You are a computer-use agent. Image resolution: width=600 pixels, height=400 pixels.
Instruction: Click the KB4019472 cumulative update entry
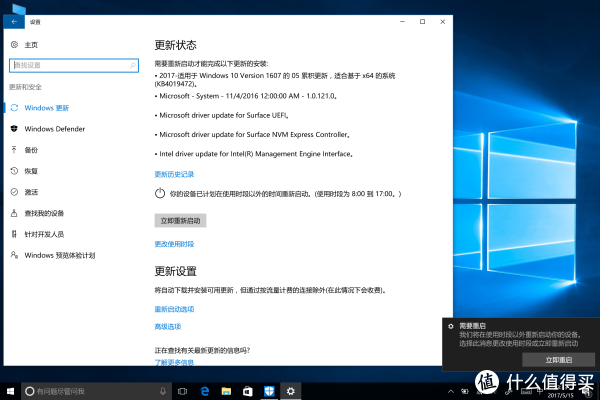tap(275, 80)
